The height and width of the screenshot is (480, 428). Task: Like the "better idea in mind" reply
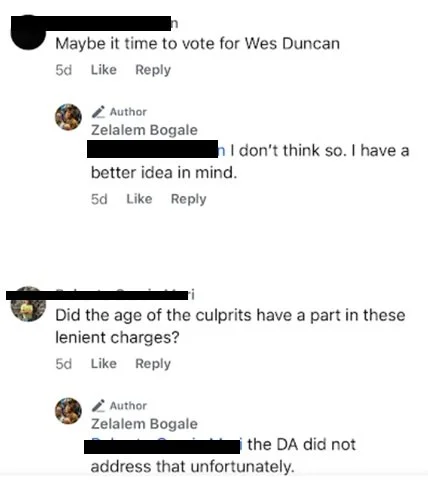(x=139, y=199)
